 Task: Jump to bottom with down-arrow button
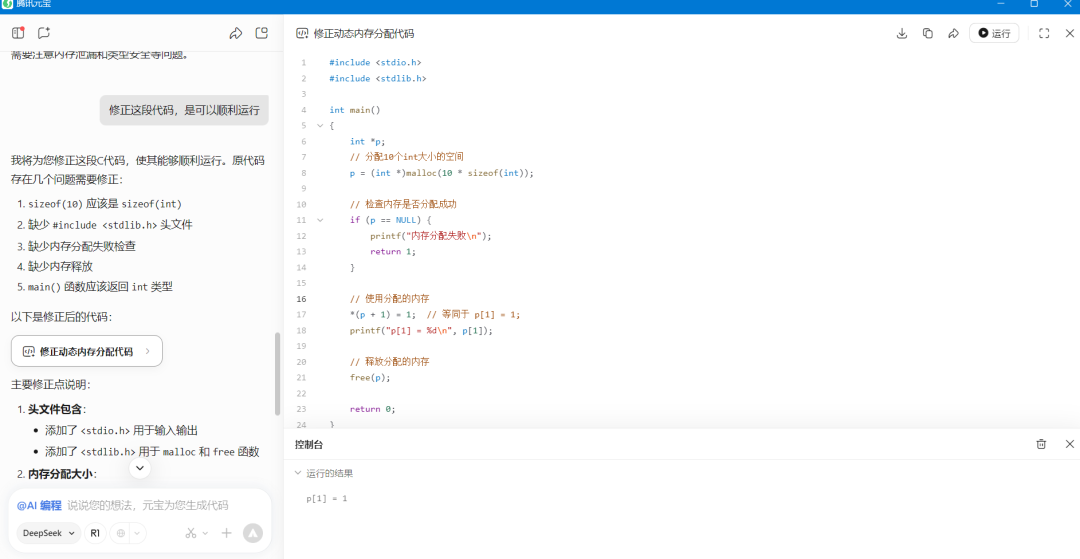(x=140, y=468)
